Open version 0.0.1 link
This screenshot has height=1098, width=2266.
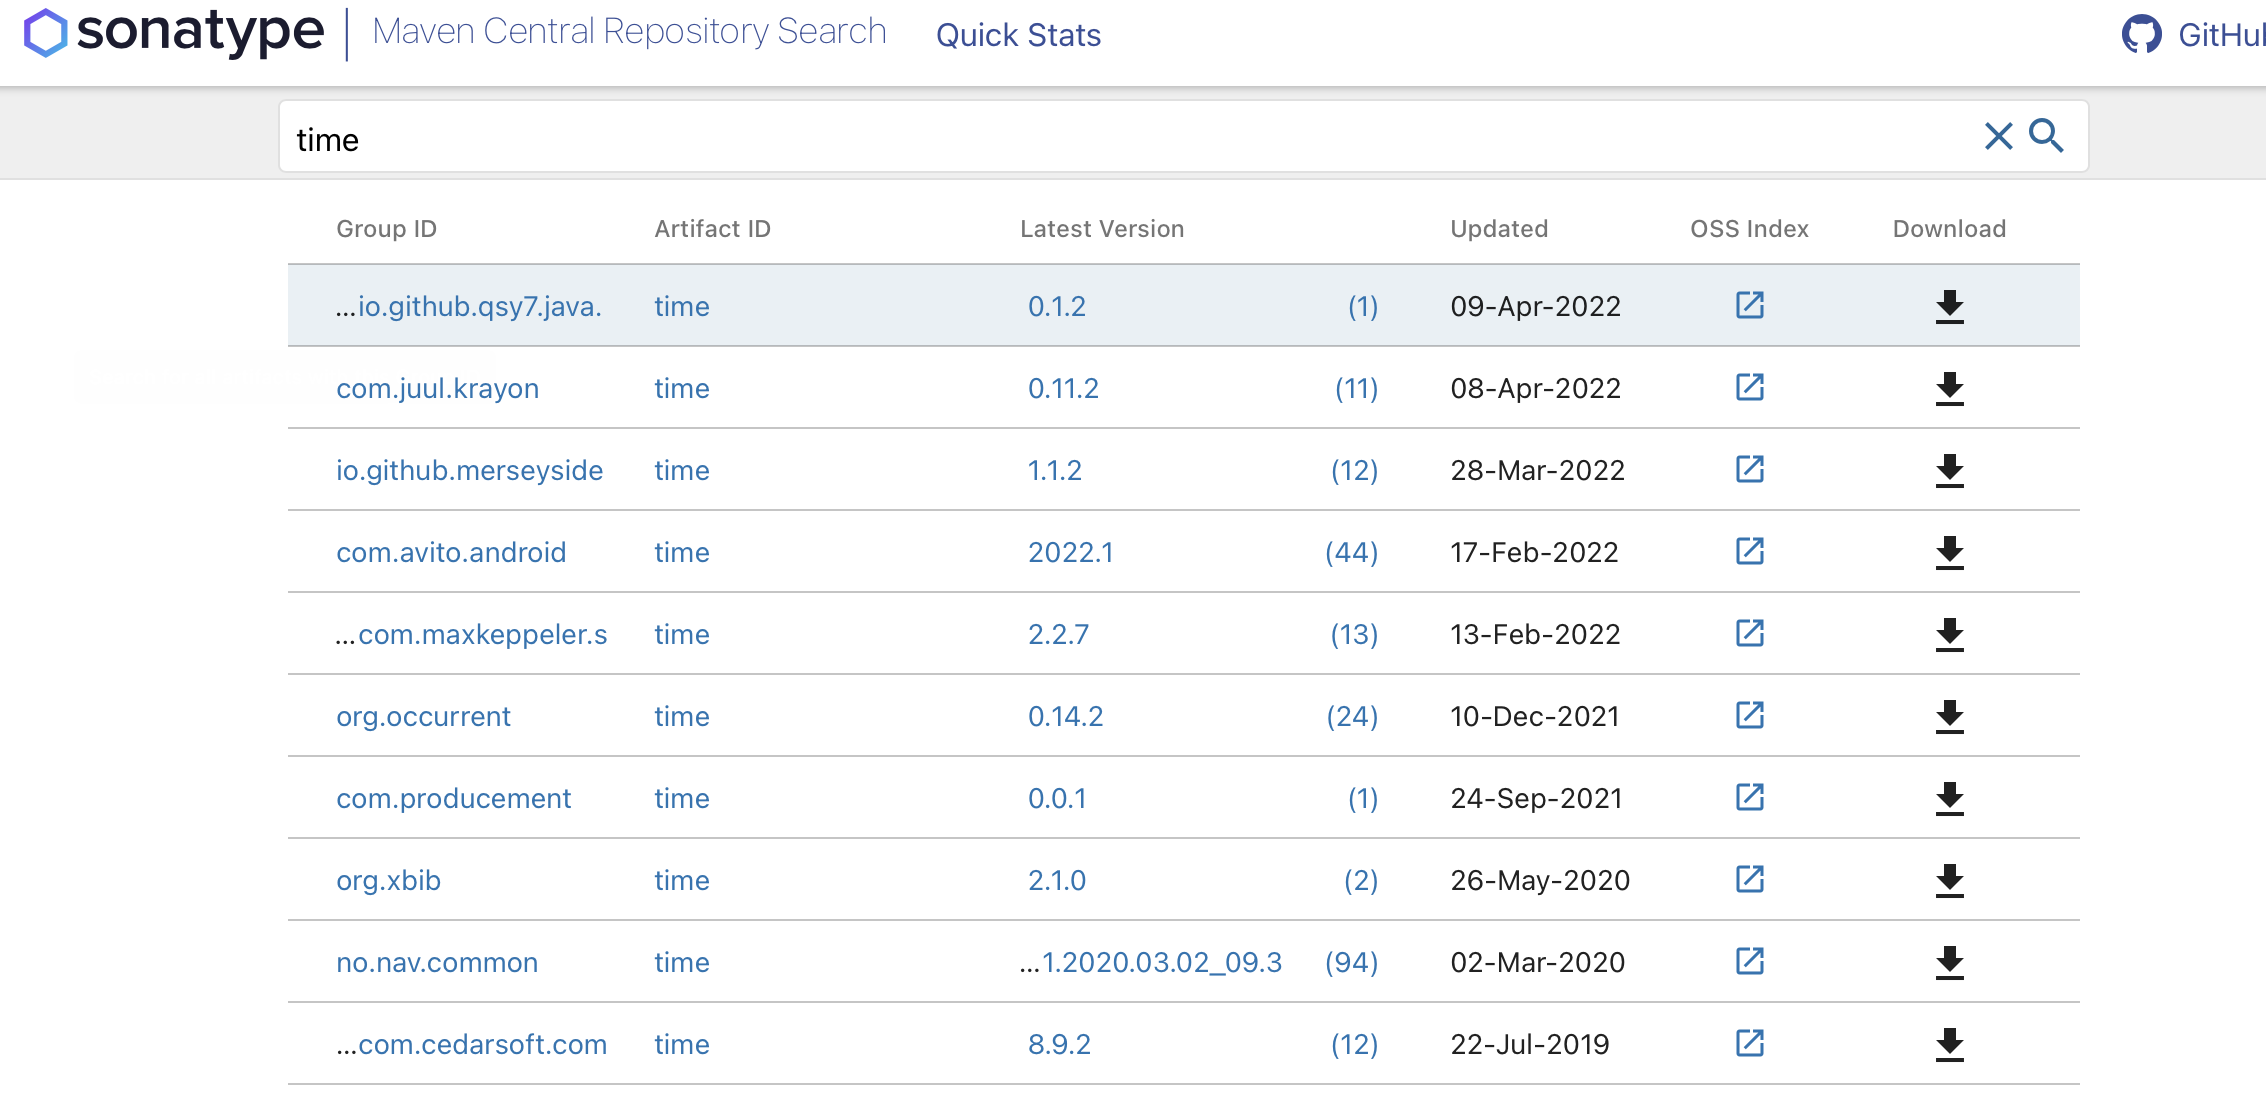[x=1057, y=798]
